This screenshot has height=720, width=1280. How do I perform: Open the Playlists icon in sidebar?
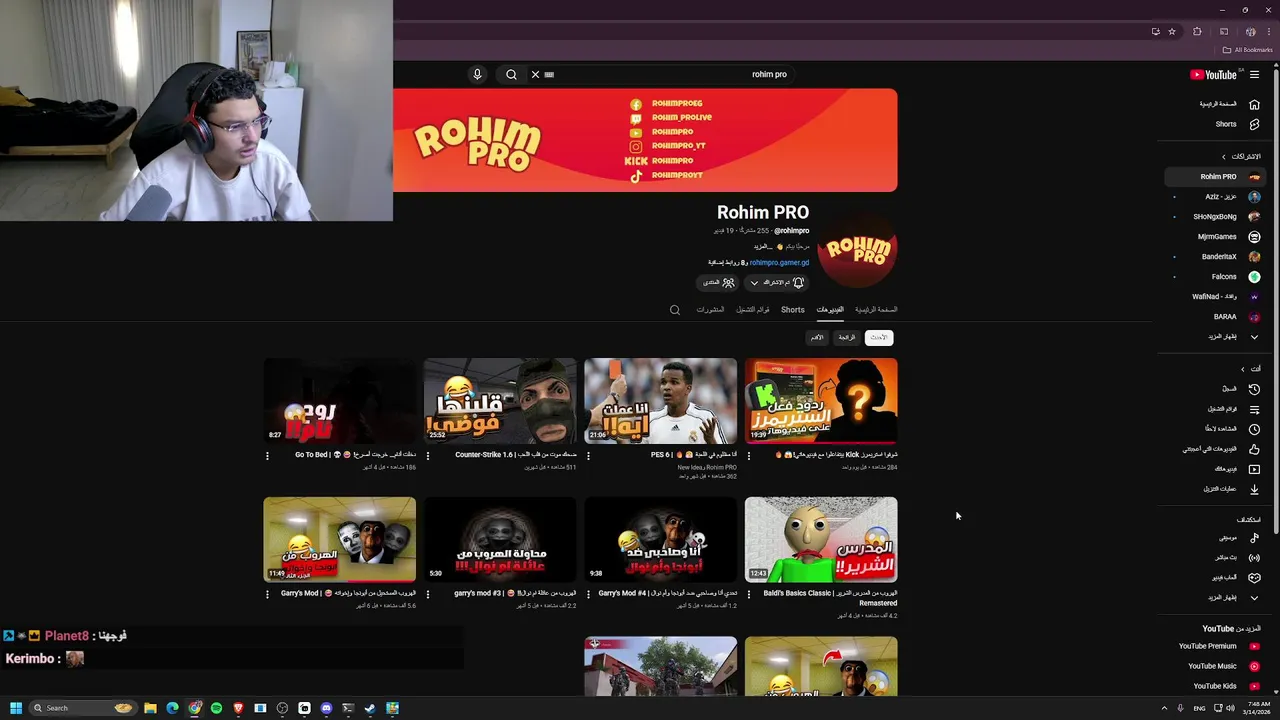(x=1254, y=409)
